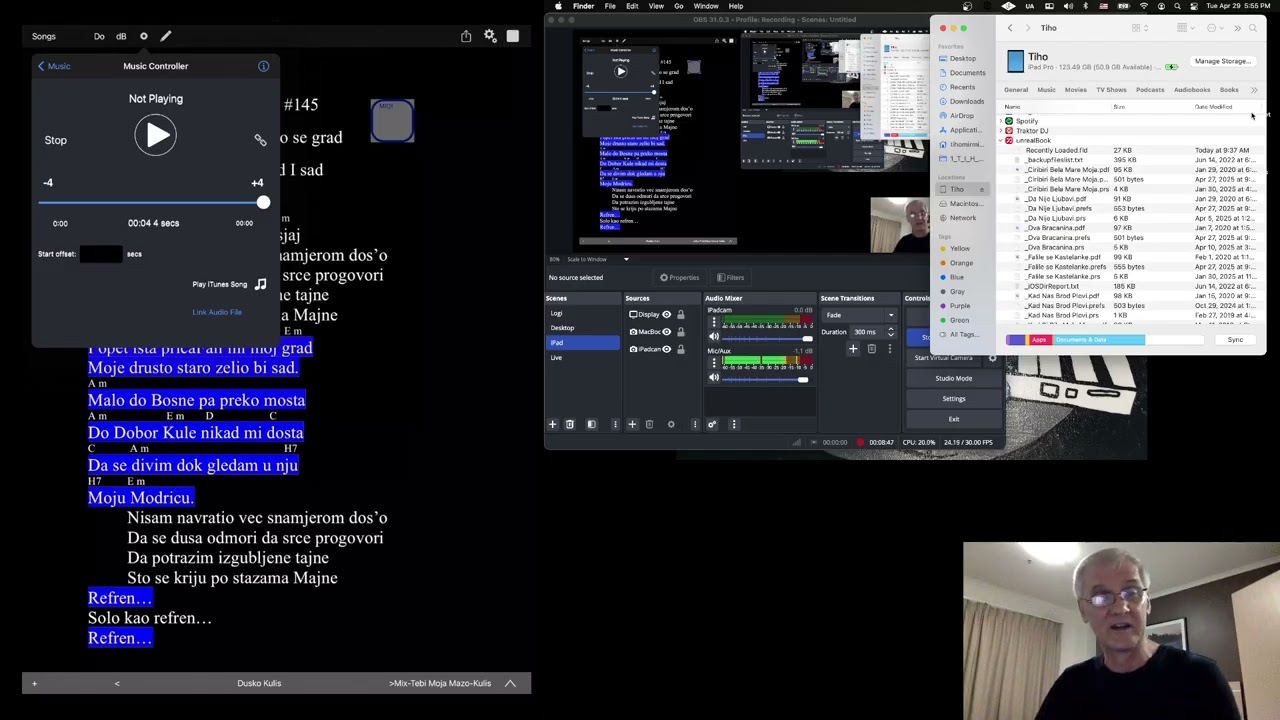
Task: Add a new scene in OBS Scenes panel
Action: pyautogui.click(x=552, y=424)
